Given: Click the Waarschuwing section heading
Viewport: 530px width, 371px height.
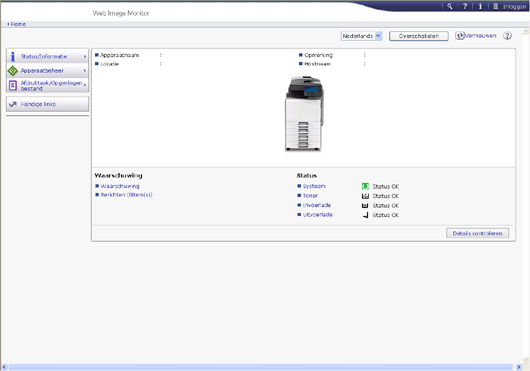Looking at the screenshot, I should tap(118, 175).
